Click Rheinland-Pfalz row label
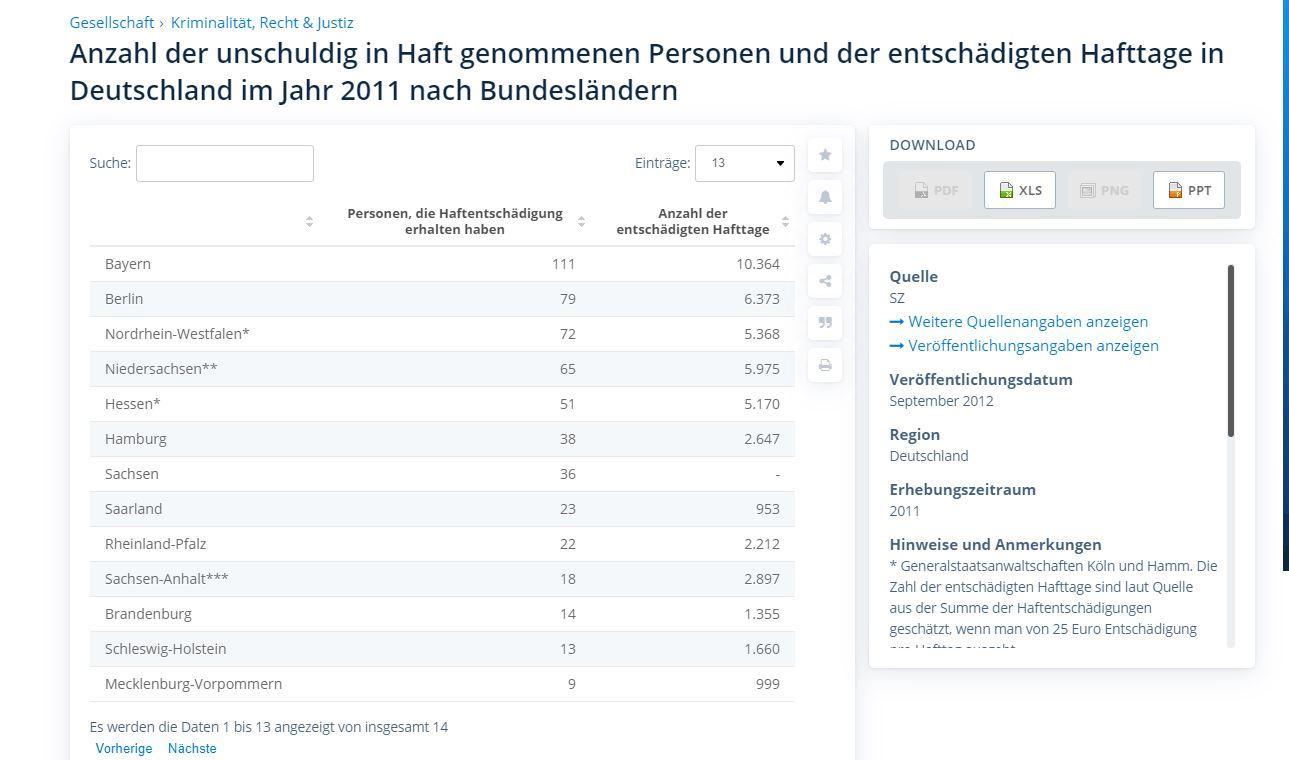The height and width of the screenshot is (760, 1289). point(155,544)
